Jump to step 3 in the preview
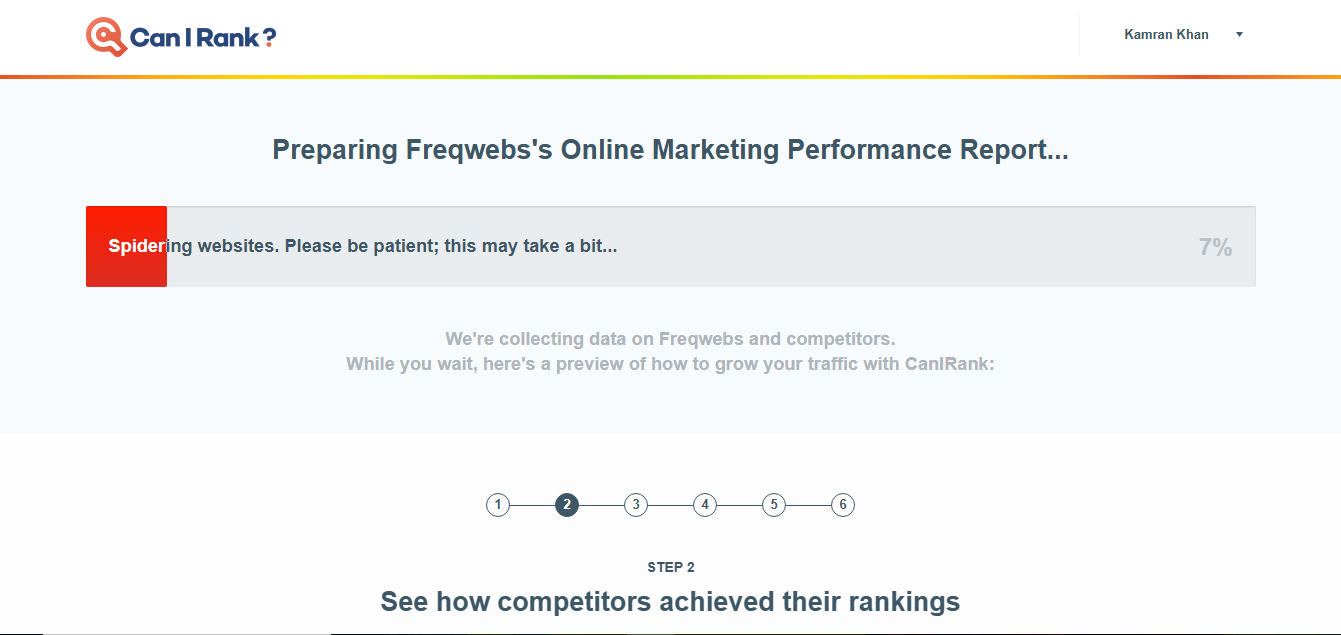 click(636, 505)
